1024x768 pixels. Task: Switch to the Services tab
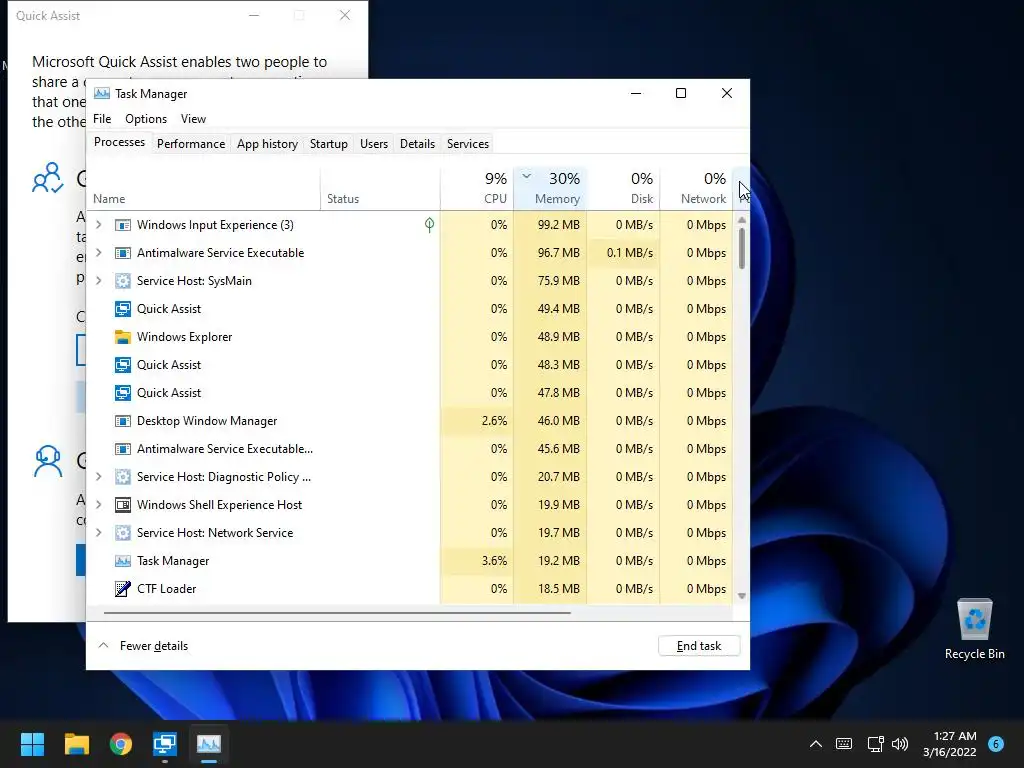pos(468,144)
